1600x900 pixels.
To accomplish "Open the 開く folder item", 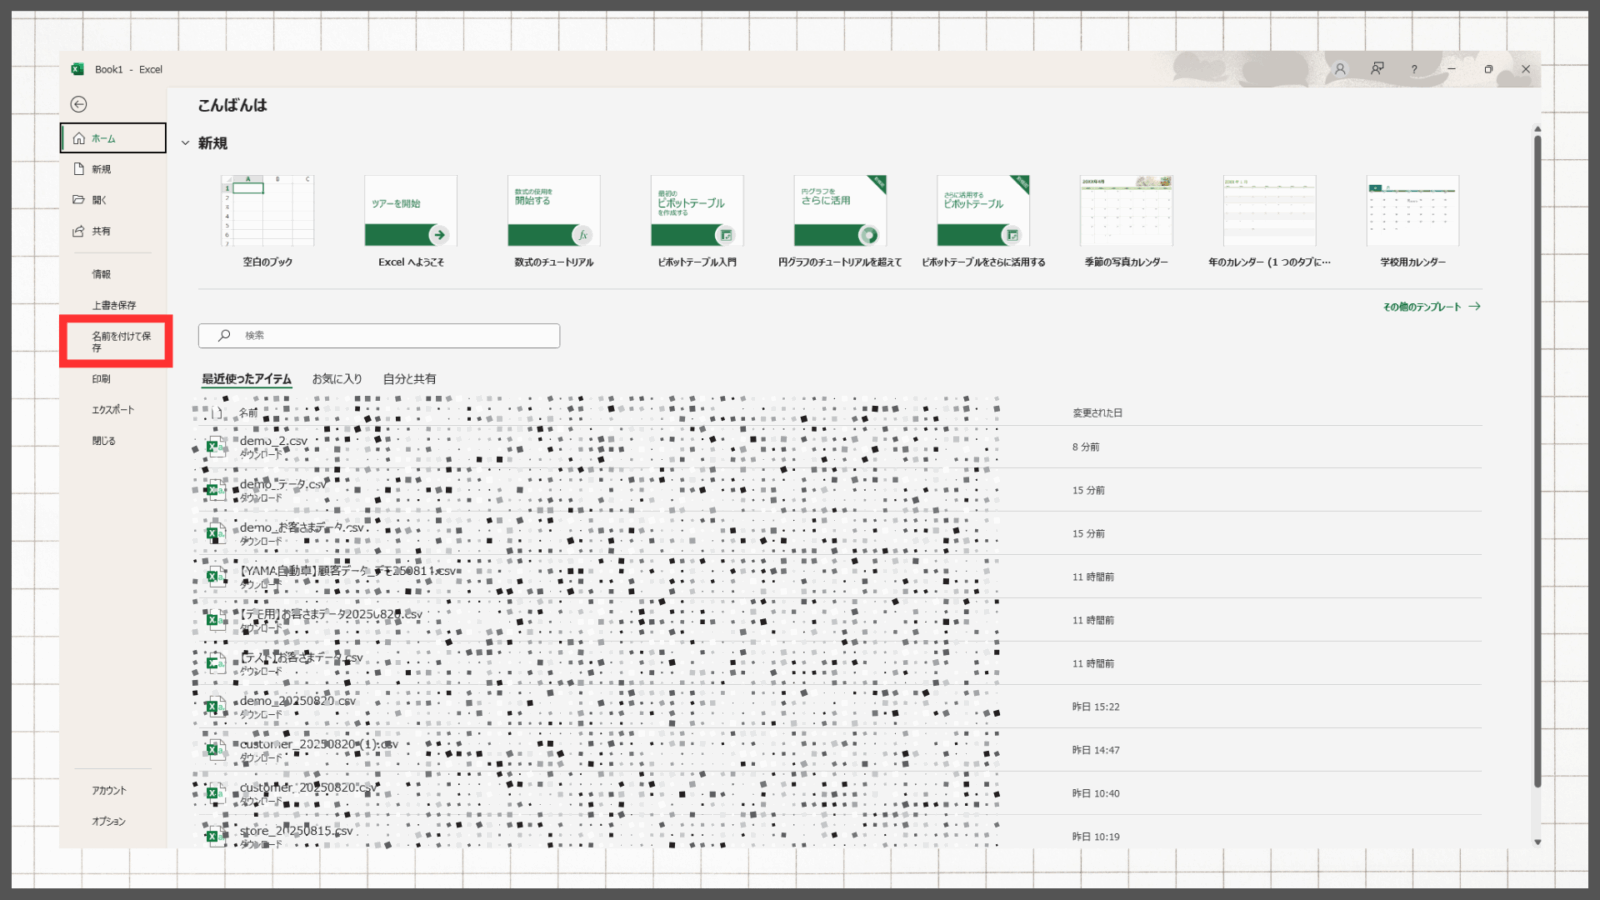I will click(x=99, y=200).
